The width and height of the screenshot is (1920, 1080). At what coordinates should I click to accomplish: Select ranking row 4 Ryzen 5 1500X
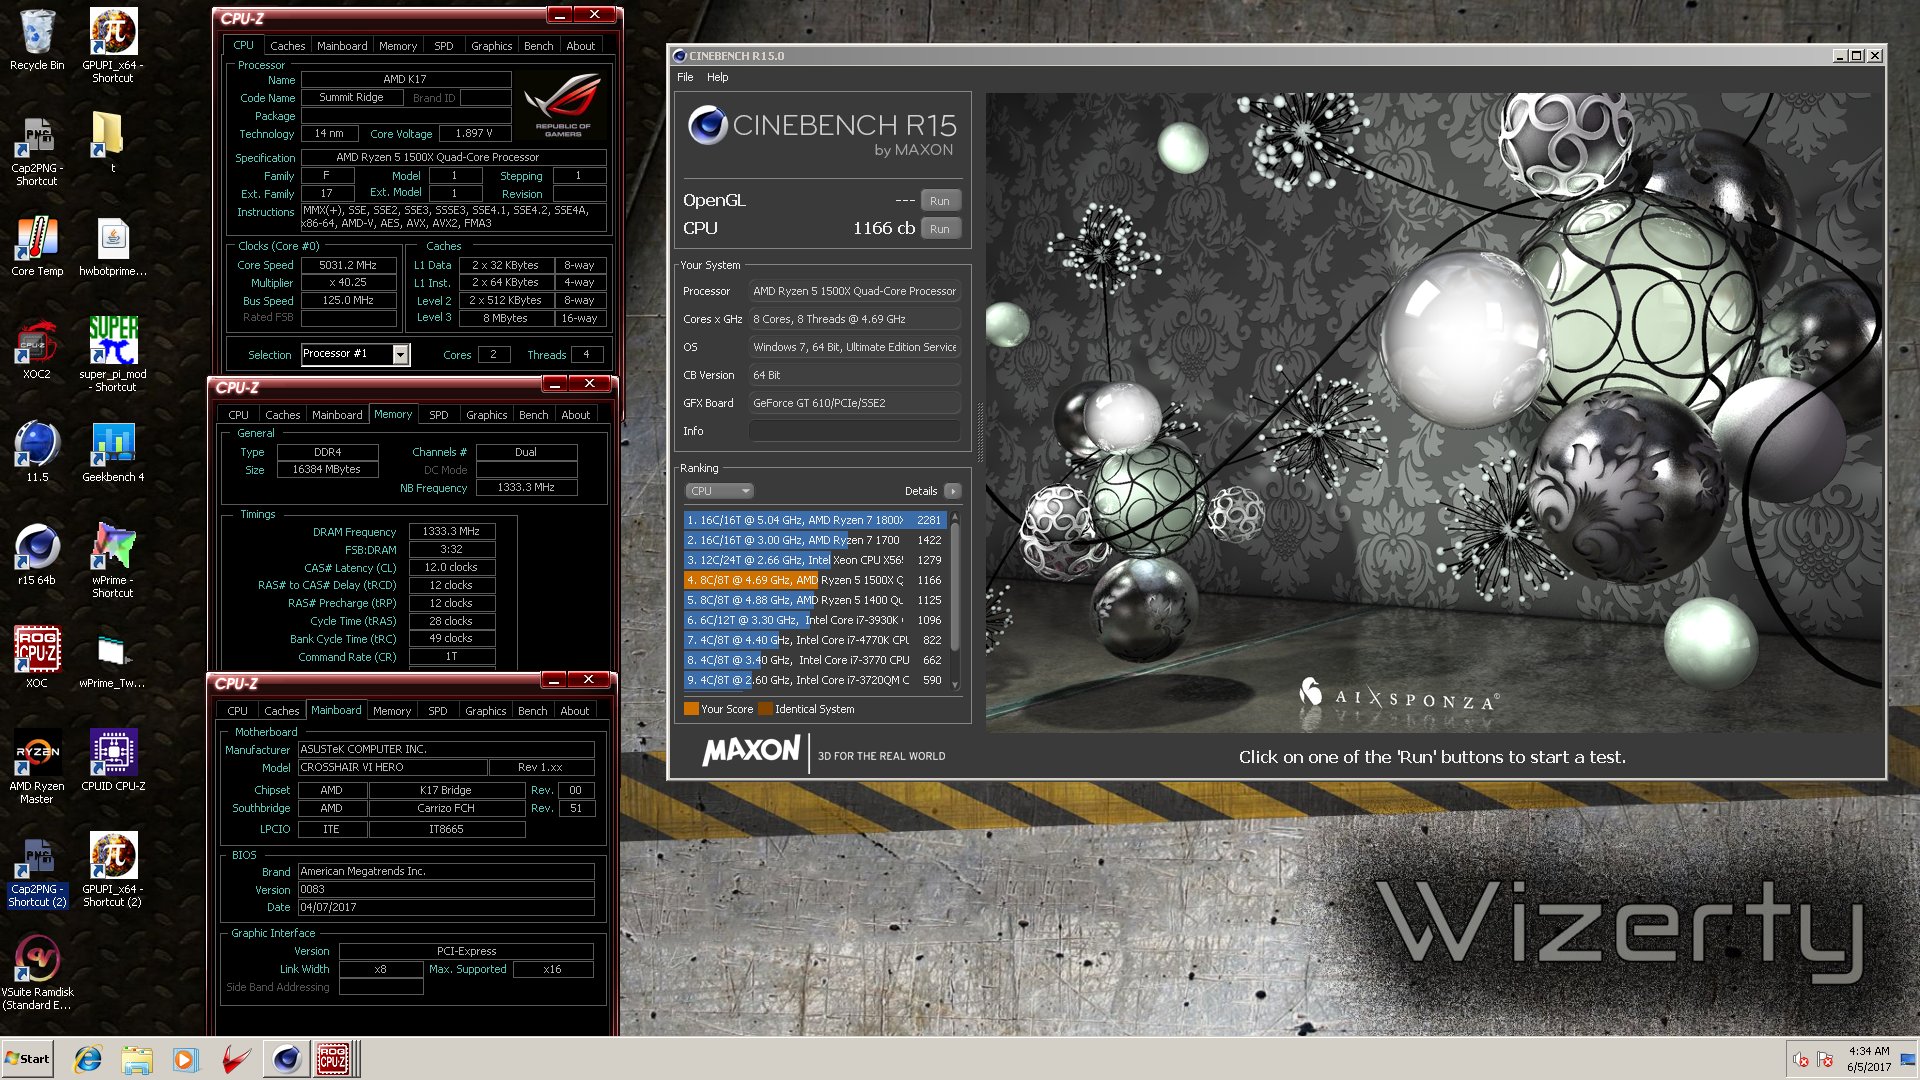coord(815,580)
